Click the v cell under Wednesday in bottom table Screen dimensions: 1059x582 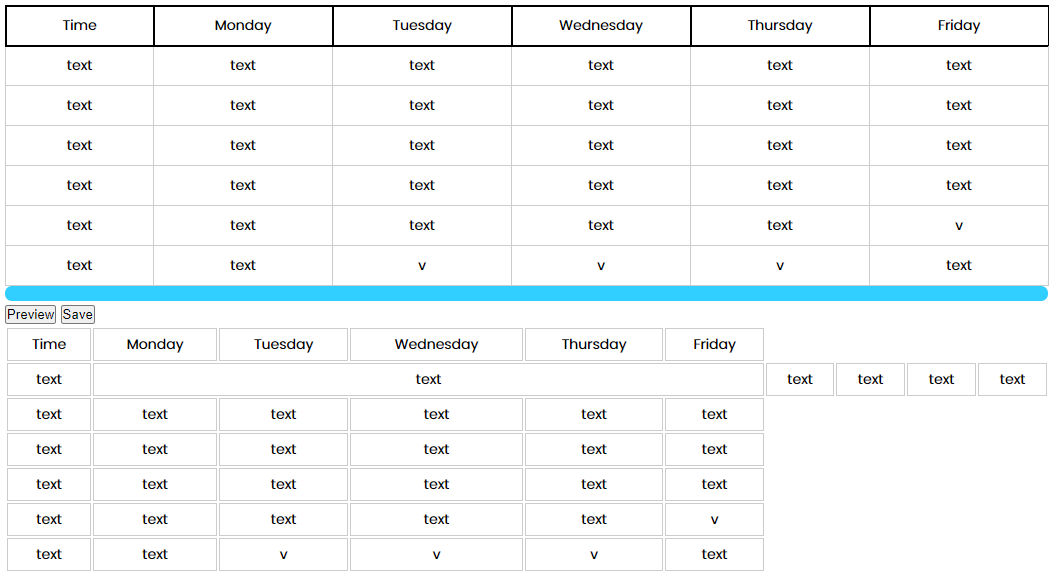point(436,554)
